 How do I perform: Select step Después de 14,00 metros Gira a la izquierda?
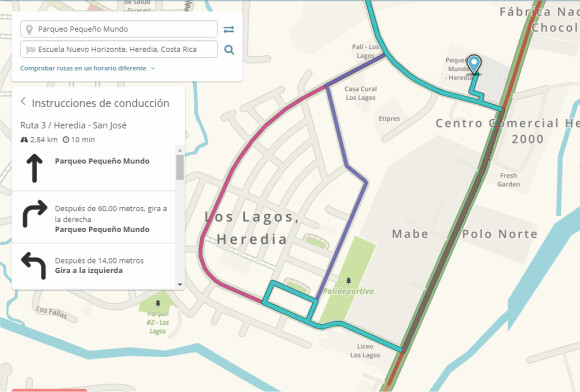(94, 266)
